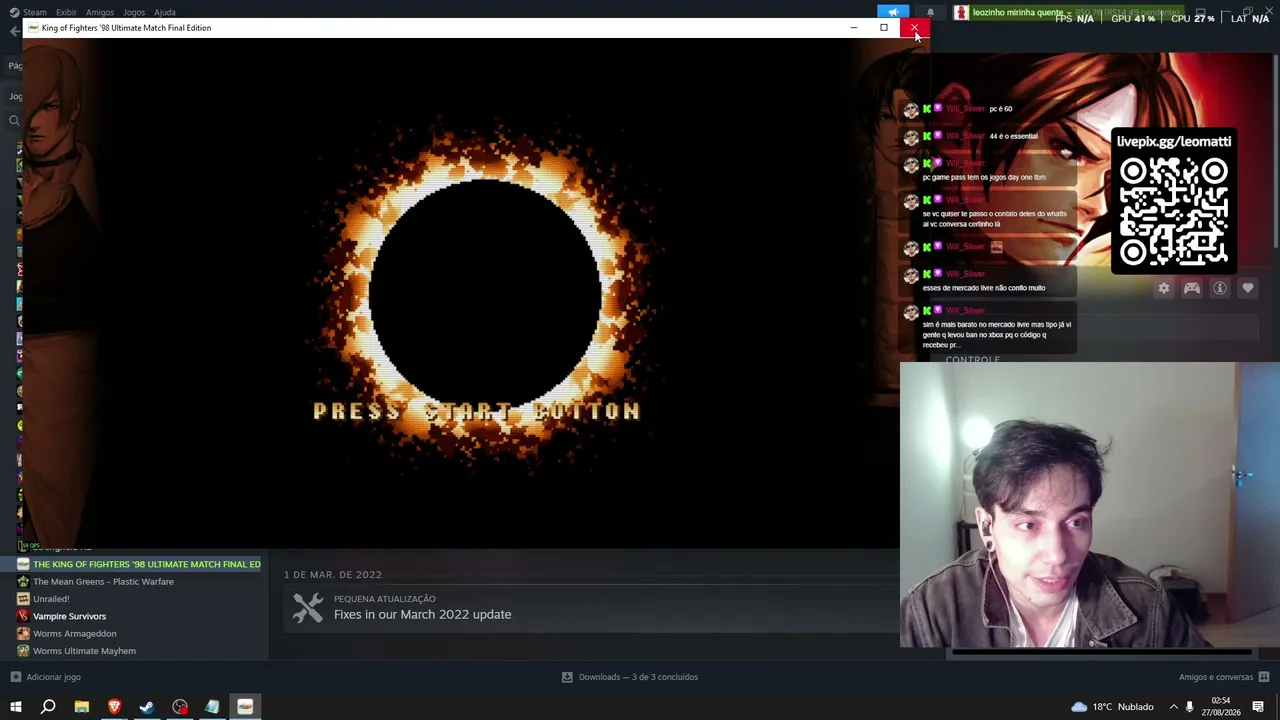Show hidden system tray icons

coord(1174,707)
